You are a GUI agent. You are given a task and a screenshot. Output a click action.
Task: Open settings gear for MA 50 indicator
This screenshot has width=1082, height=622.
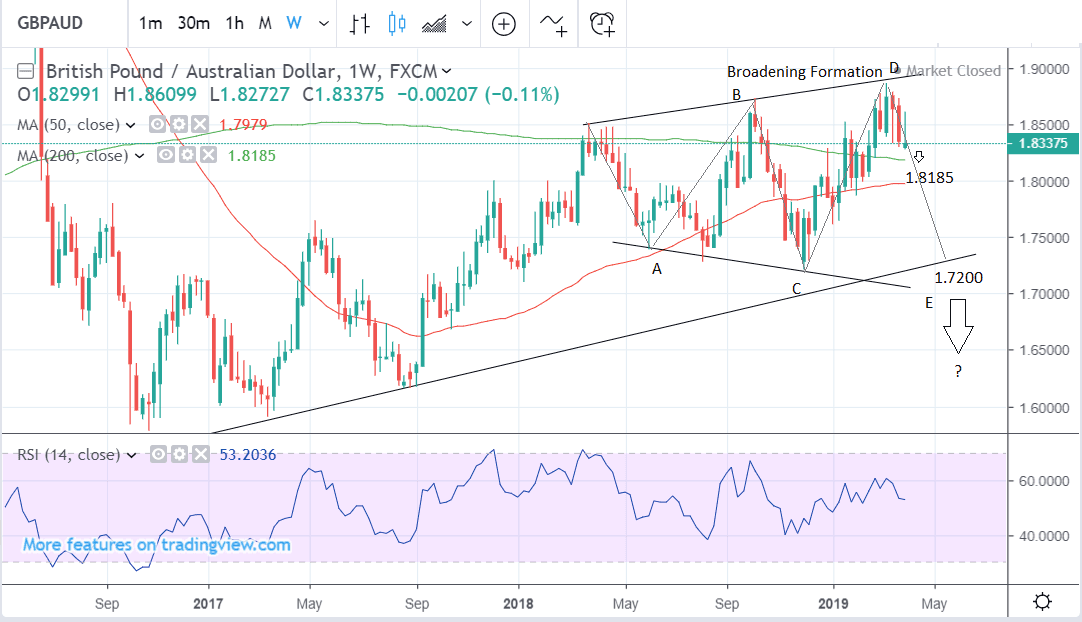pyautogui.click(x=177, y=125)
